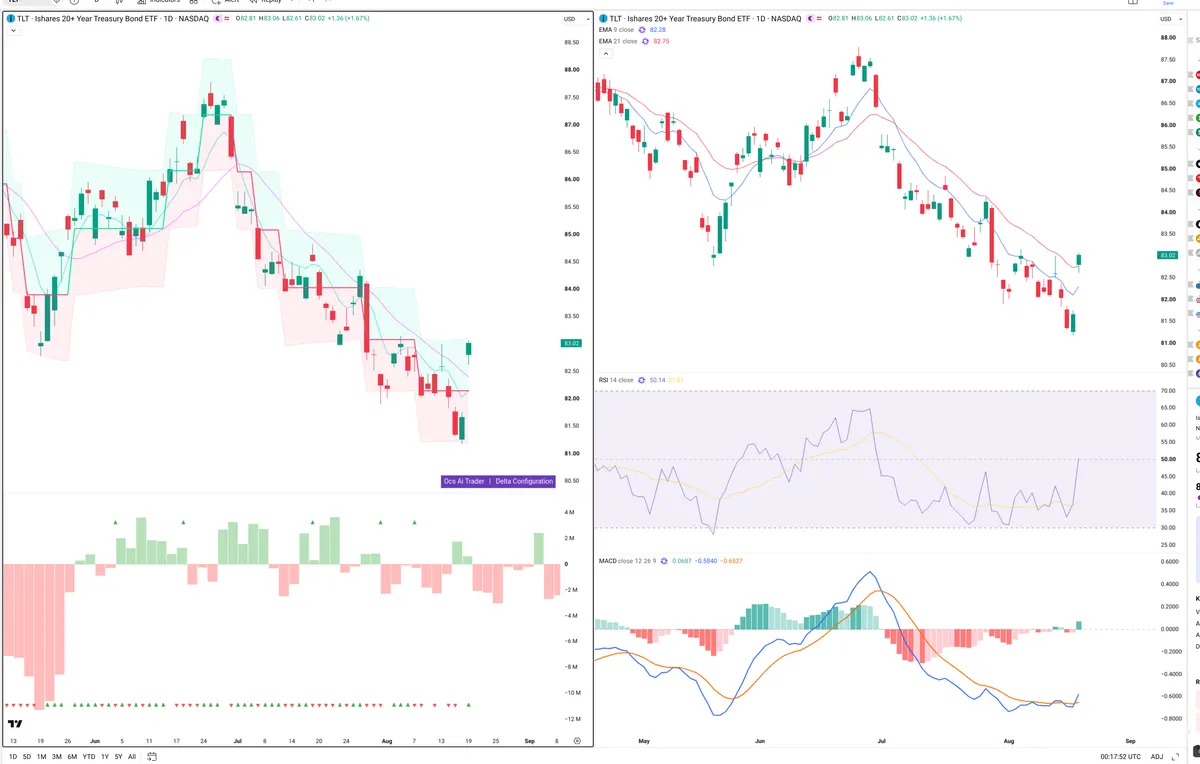Image resolution: width=1200 pixels, height=764 pixels.
Task: Click the purple icon beside RSI 14 close
Action: tap(641, 380)
